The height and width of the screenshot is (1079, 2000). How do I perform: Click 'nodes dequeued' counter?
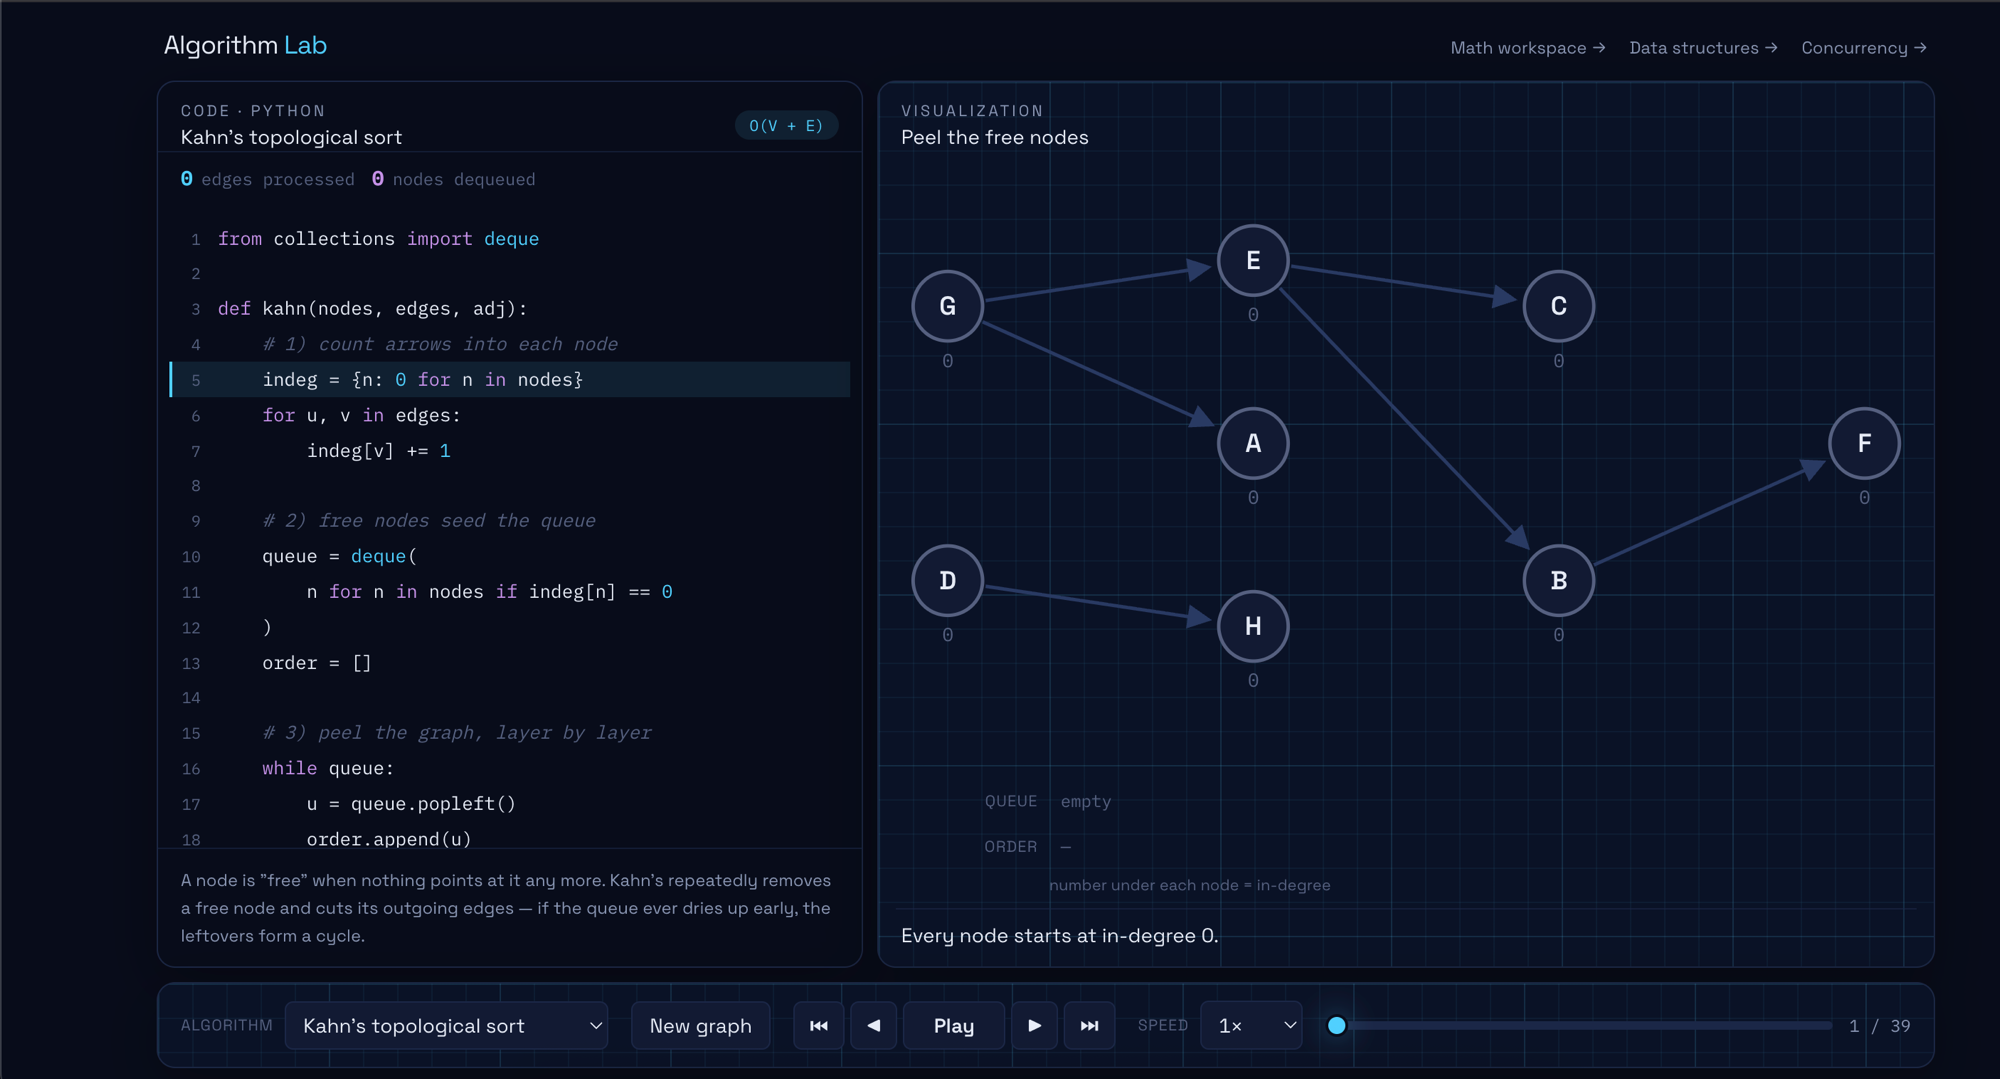(x=453, y=179)
